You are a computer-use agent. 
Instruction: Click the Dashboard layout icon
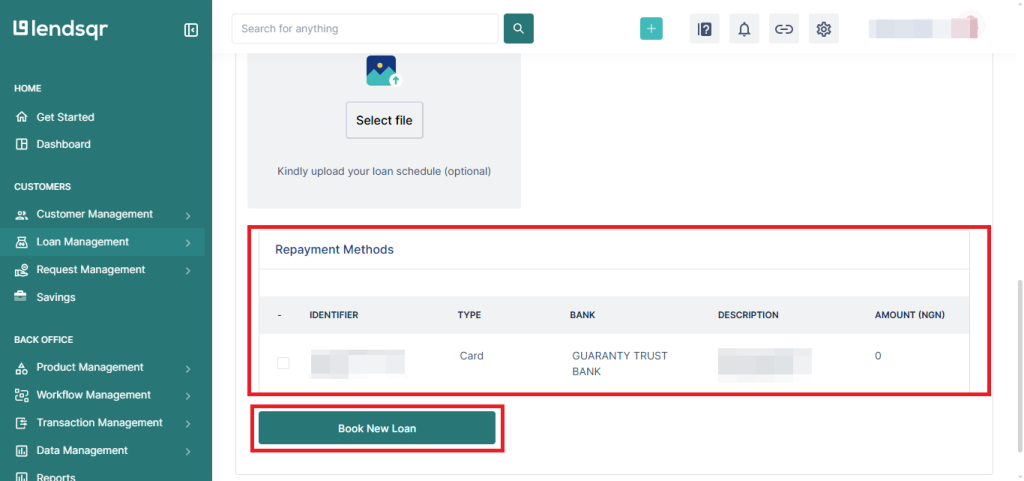(x=22, y=144)
